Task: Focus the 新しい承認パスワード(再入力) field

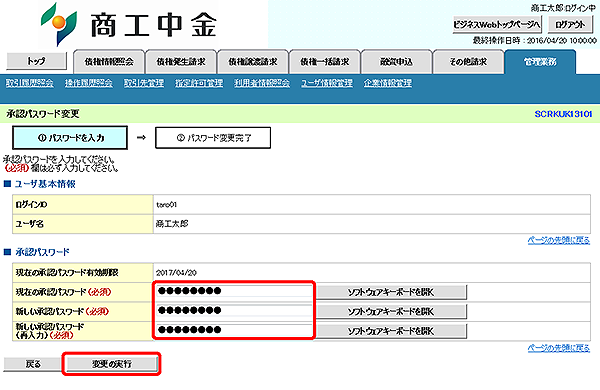Action: coord(234,330)
